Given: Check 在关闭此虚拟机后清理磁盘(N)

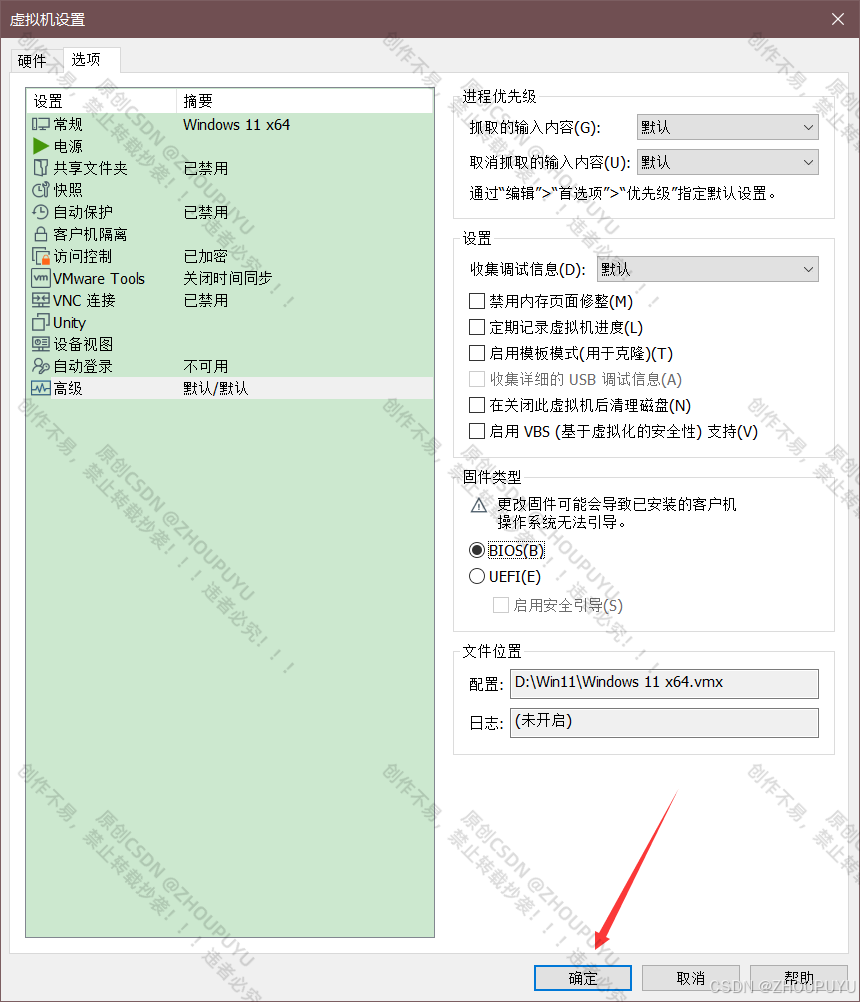Looking at the screenshot, I should pos(477,405).
